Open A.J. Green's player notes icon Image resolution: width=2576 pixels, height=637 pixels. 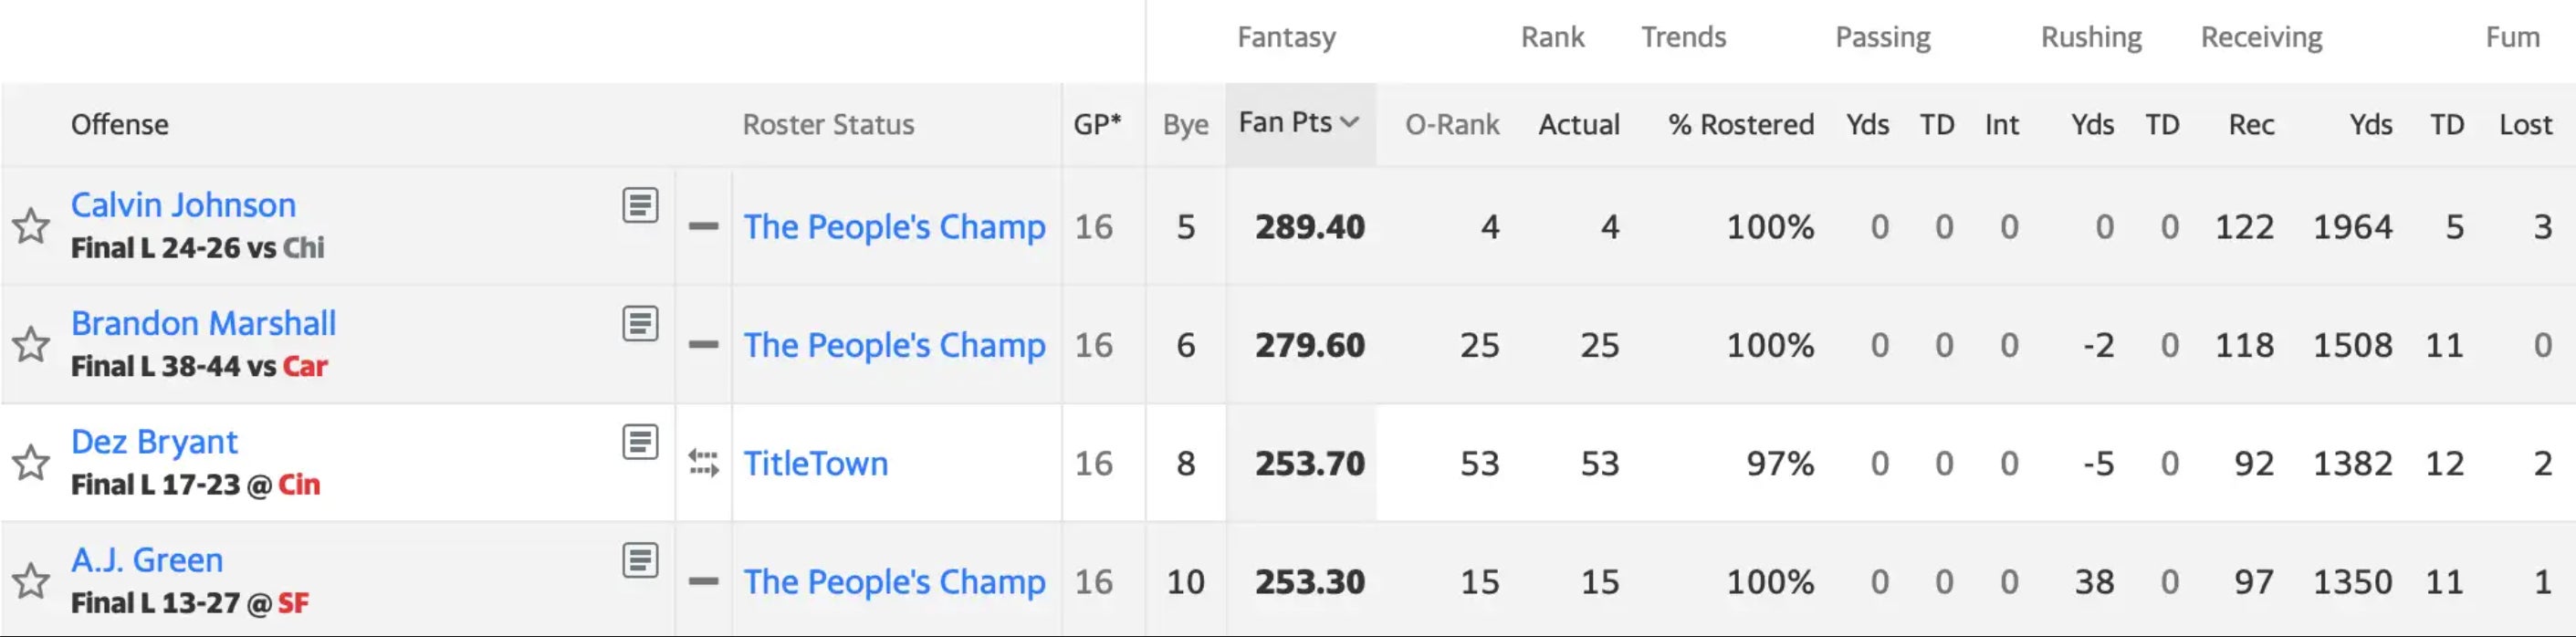pyautogui.click(x=640, y=560)
